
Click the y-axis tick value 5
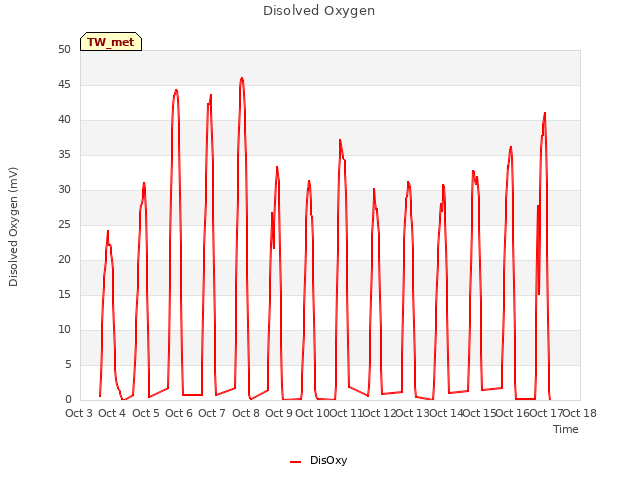pyautogui.click(x=68, y=364)
